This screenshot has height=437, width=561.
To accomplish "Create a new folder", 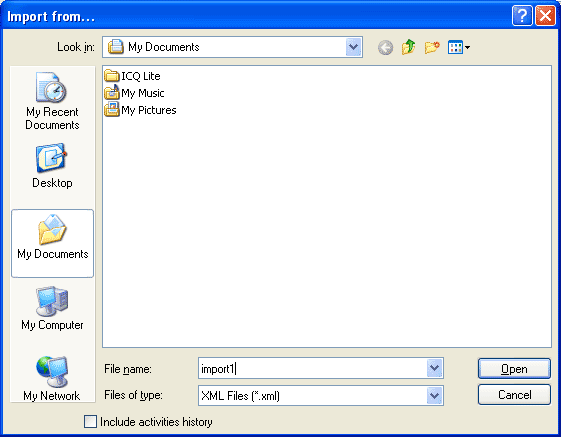I will (x=432, y=47).
